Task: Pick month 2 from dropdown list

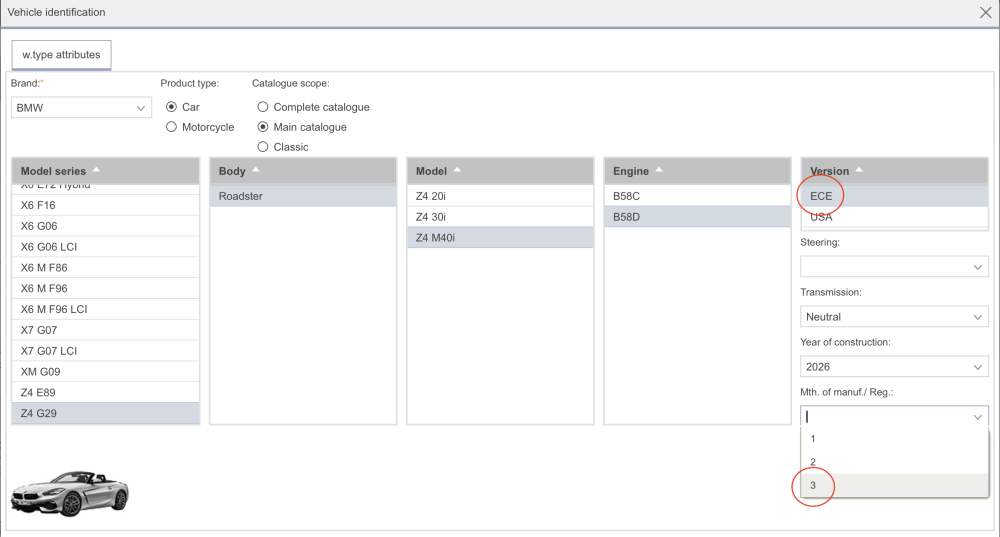Action: click(894, 462)
